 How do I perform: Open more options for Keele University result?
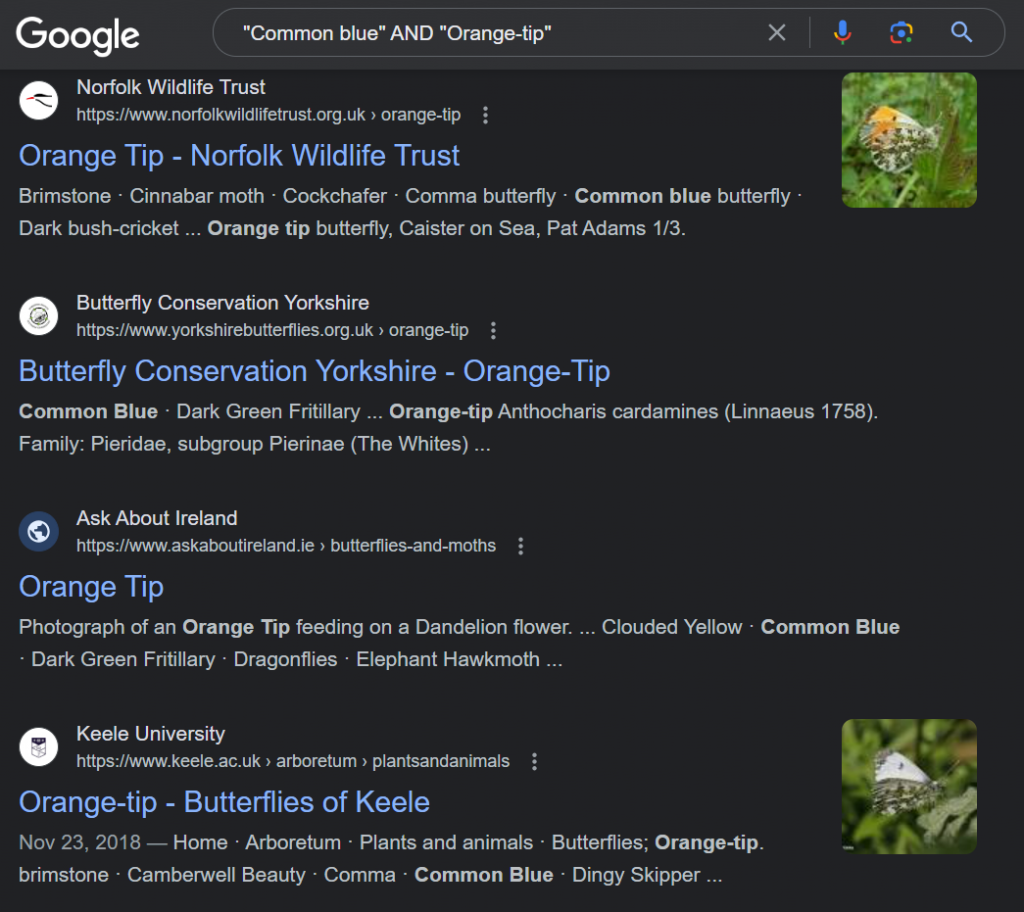click(x=534, y=762)
